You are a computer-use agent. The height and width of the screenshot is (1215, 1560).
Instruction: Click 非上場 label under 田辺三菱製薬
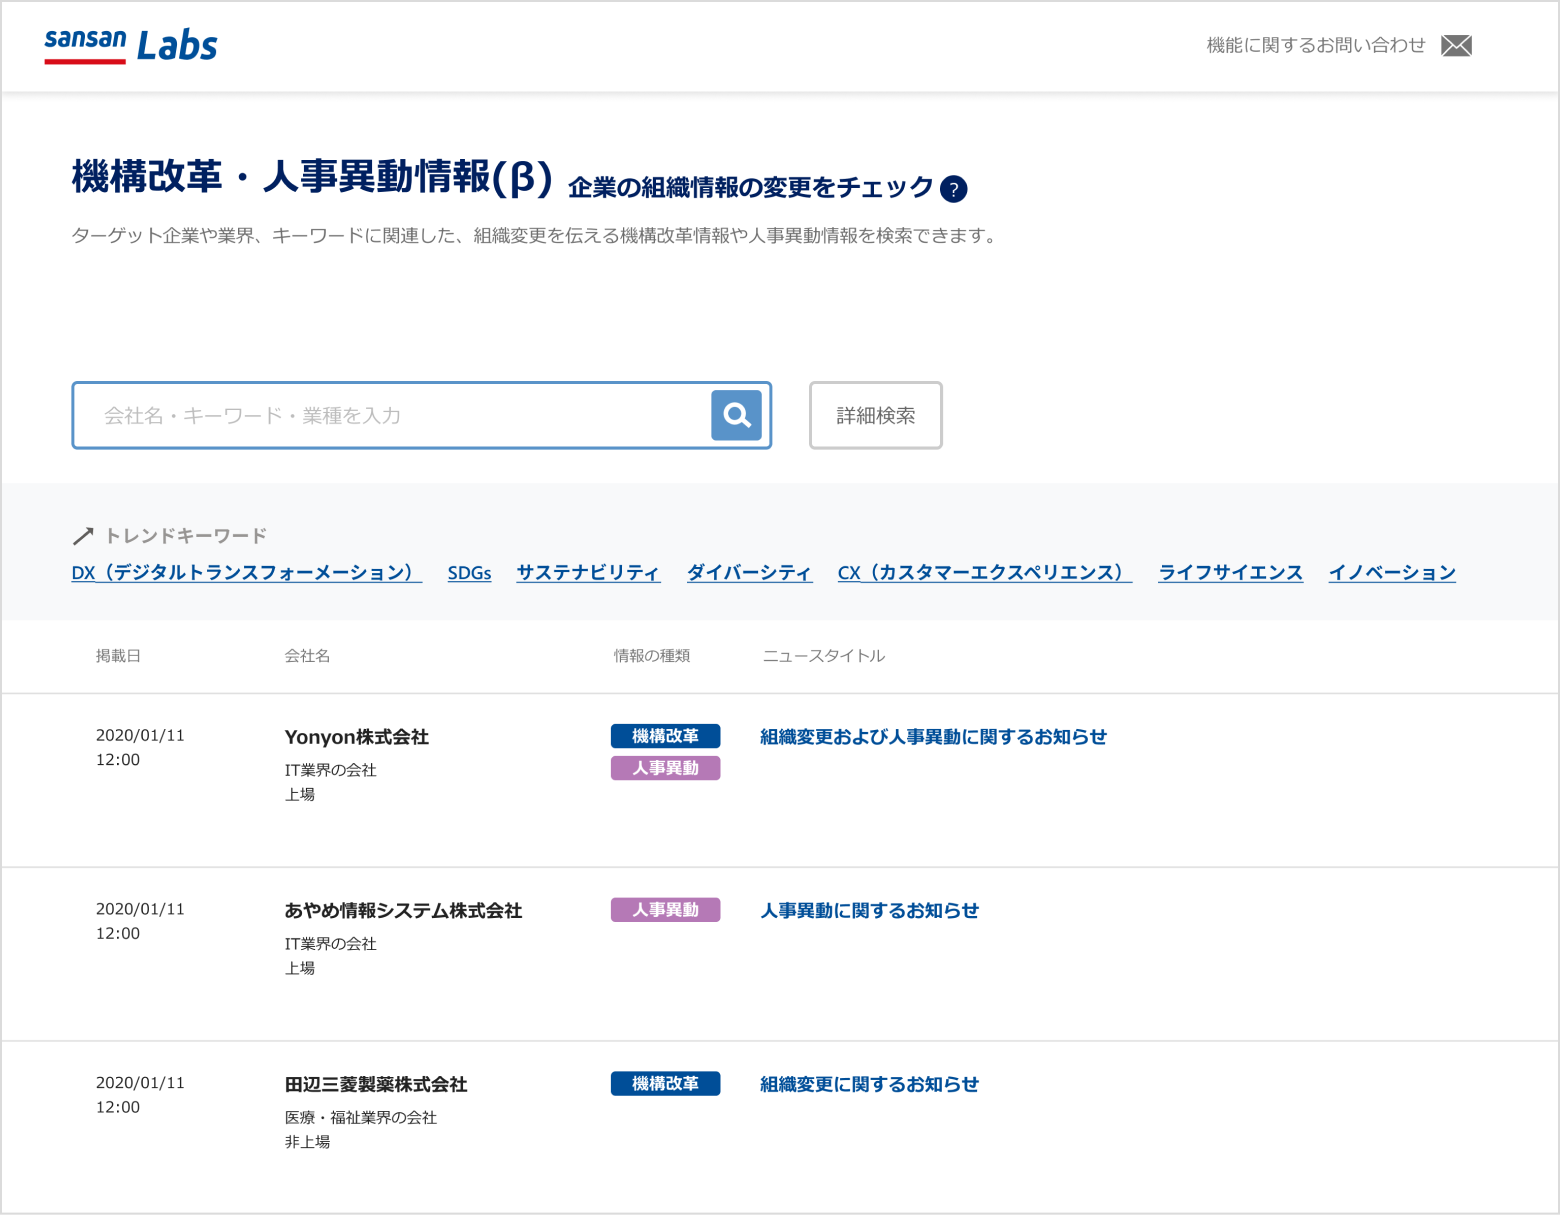click(x=307, y=1142)
